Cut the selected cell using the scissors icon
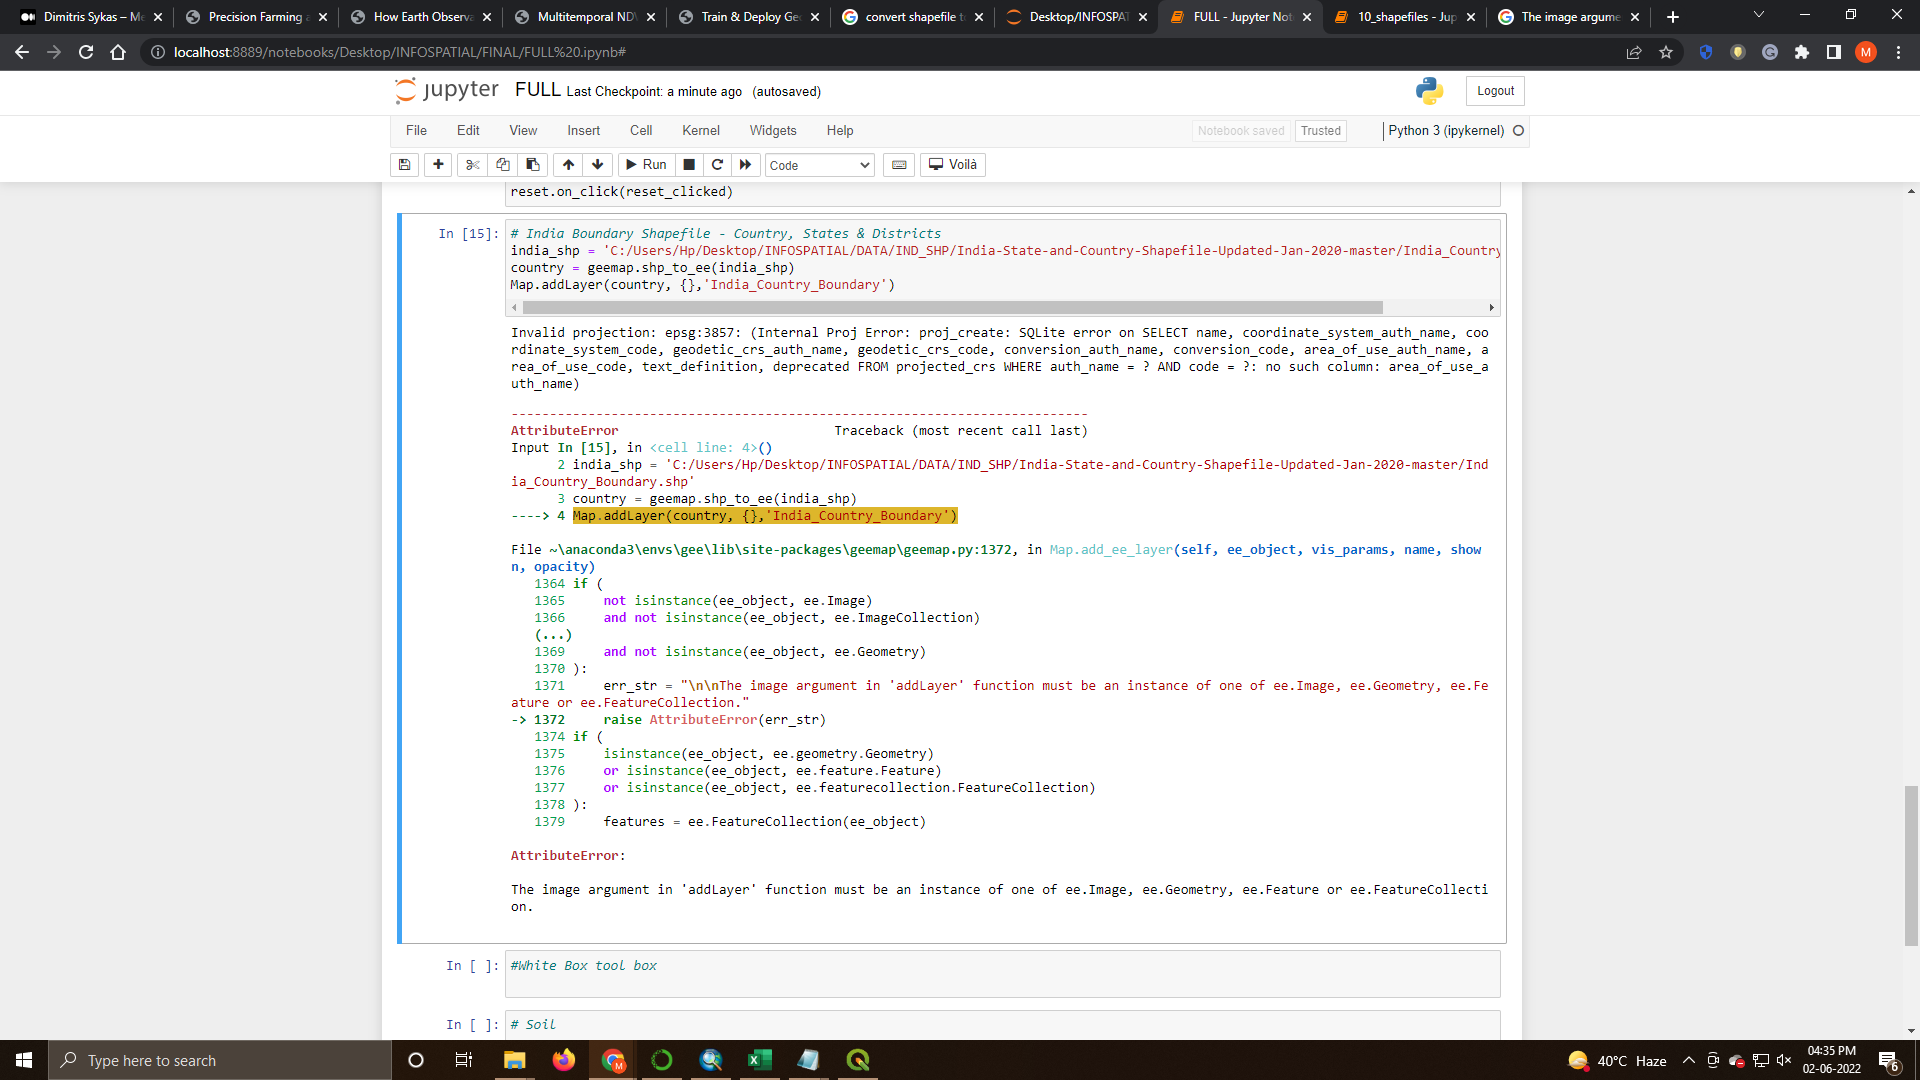 tap(472, 164)
